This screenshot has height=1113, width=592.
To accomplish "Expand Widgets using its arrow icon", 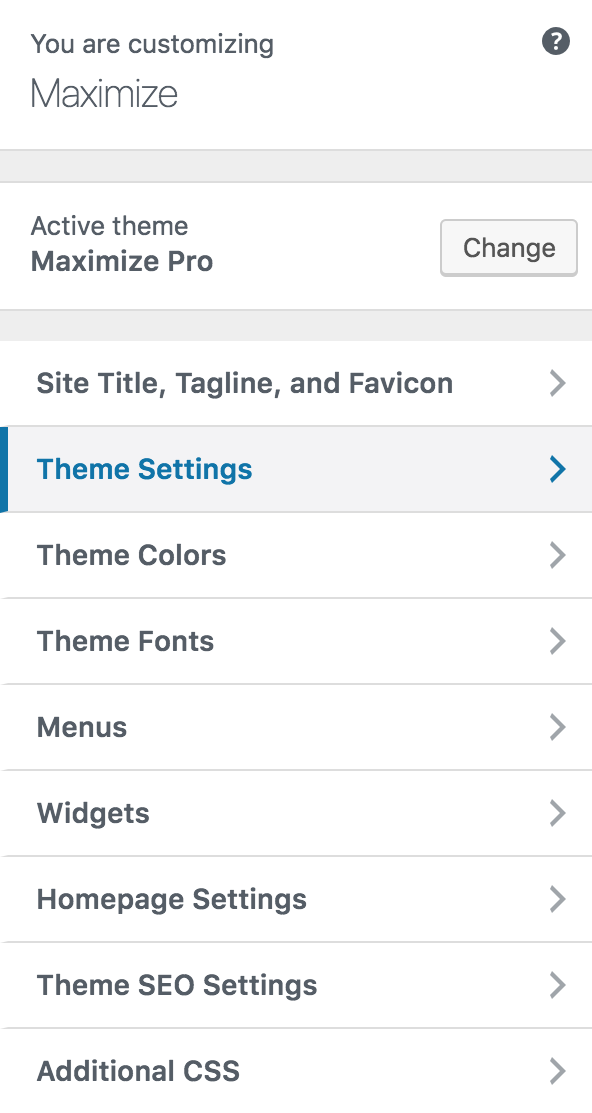I will coord(558,813).
